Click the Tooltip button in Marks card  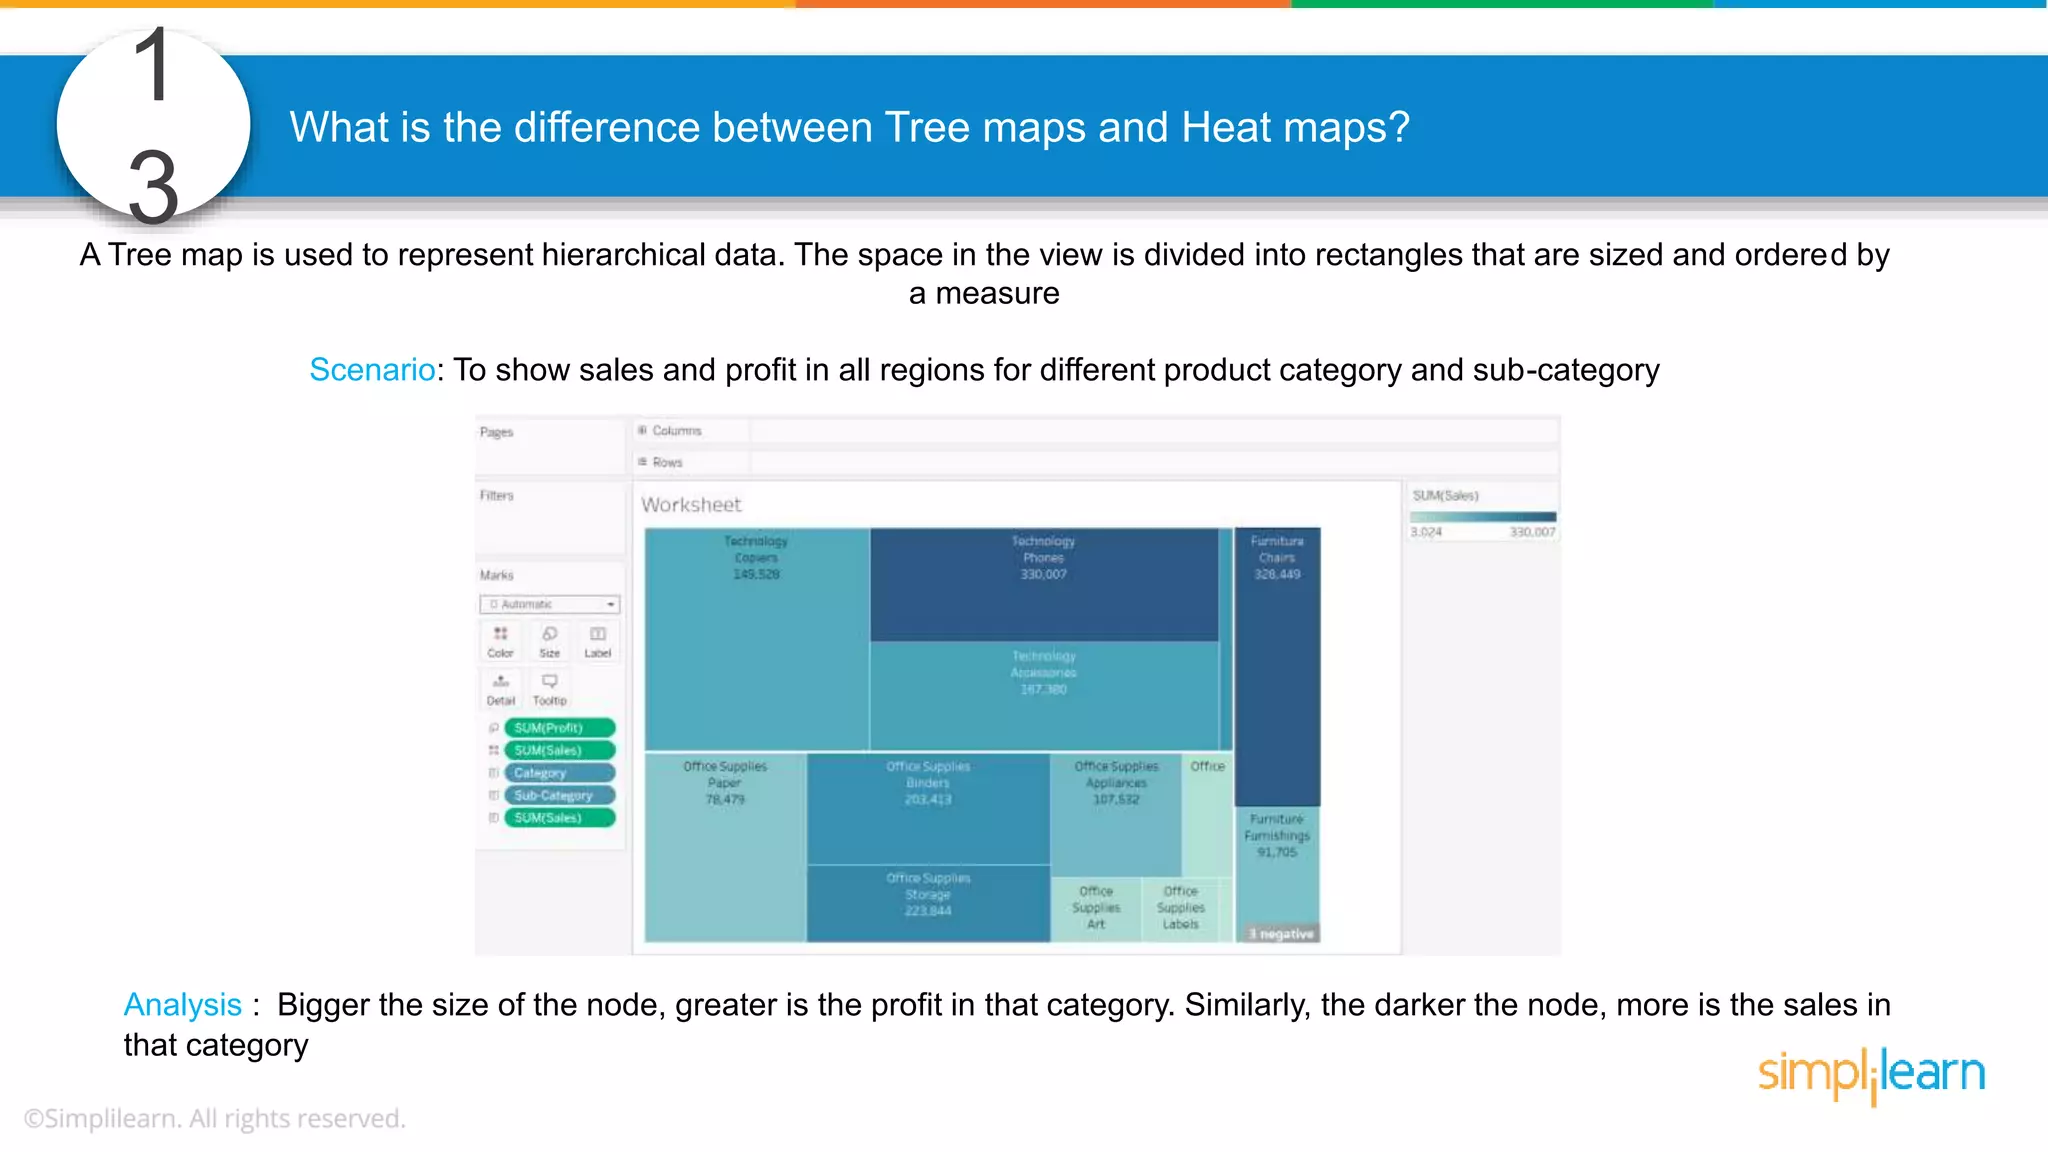(549, 689)
